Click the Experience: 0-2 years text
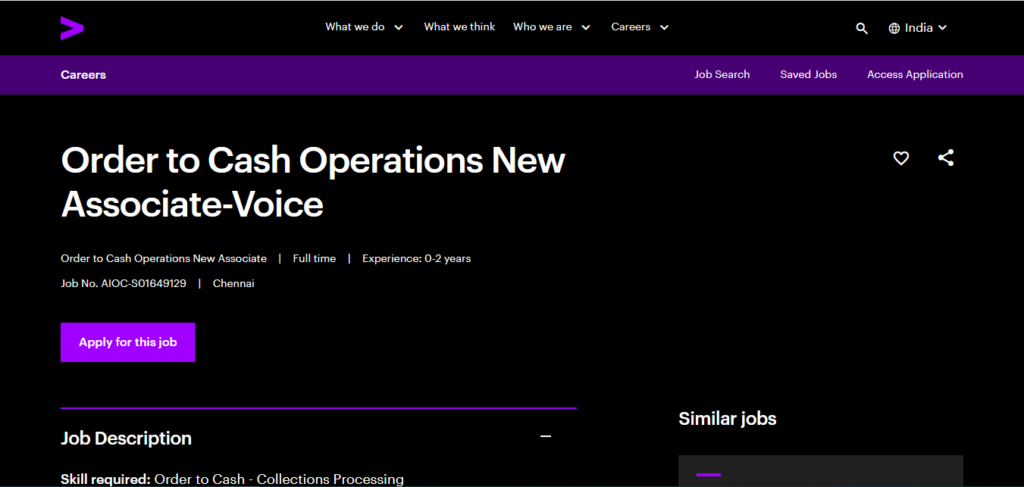The image size is (1024, 487). (416, 259)
